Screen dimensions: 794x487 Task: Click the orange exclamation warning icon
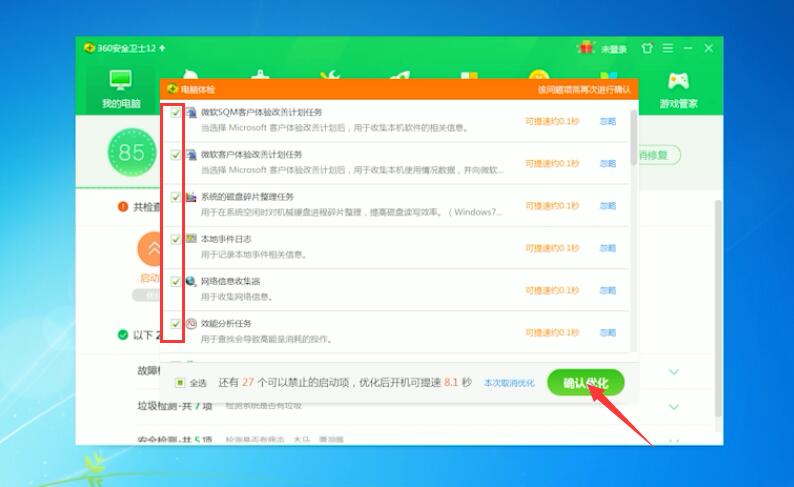click(x=123, y=207)
